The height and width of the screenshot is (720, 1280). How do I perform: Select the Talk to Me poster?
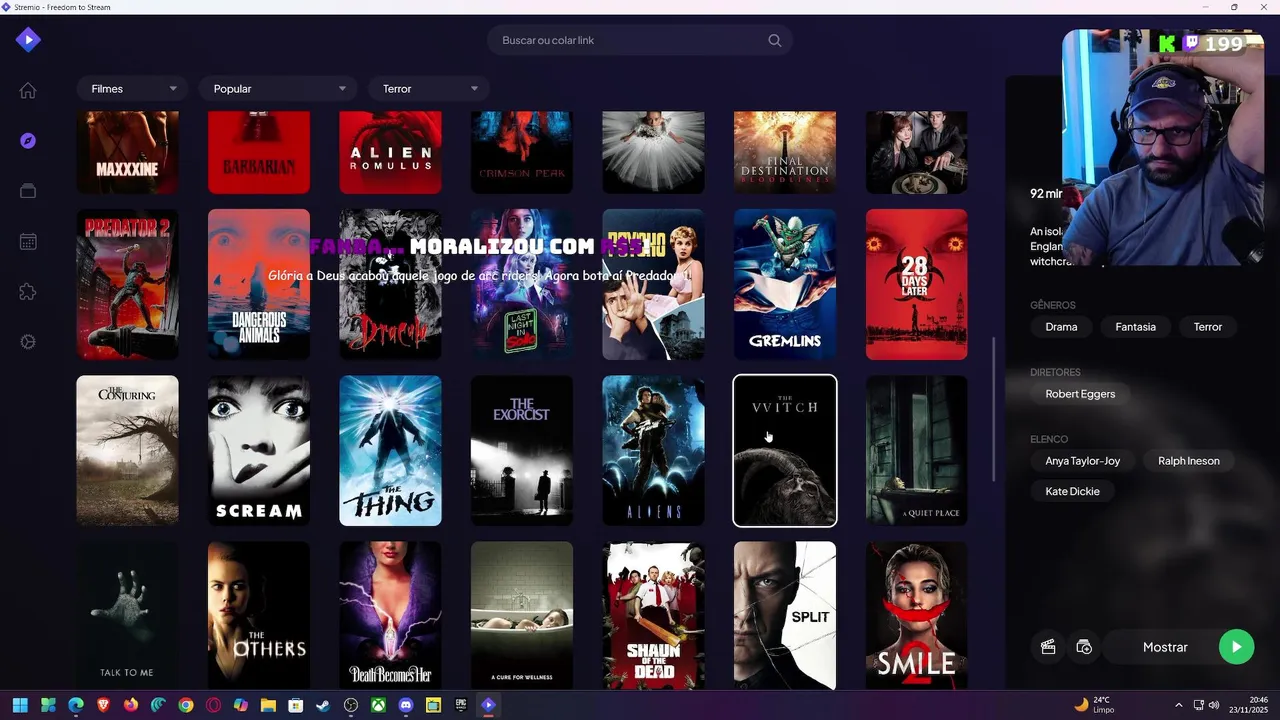pyautogui.click(x=127, y=615)
